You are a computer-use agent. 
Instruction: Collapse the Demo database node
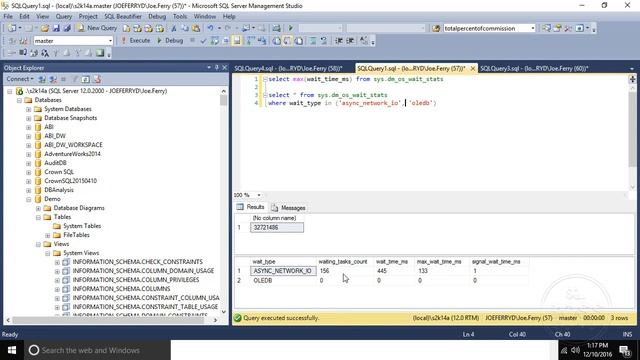click(x=29, y=199)
